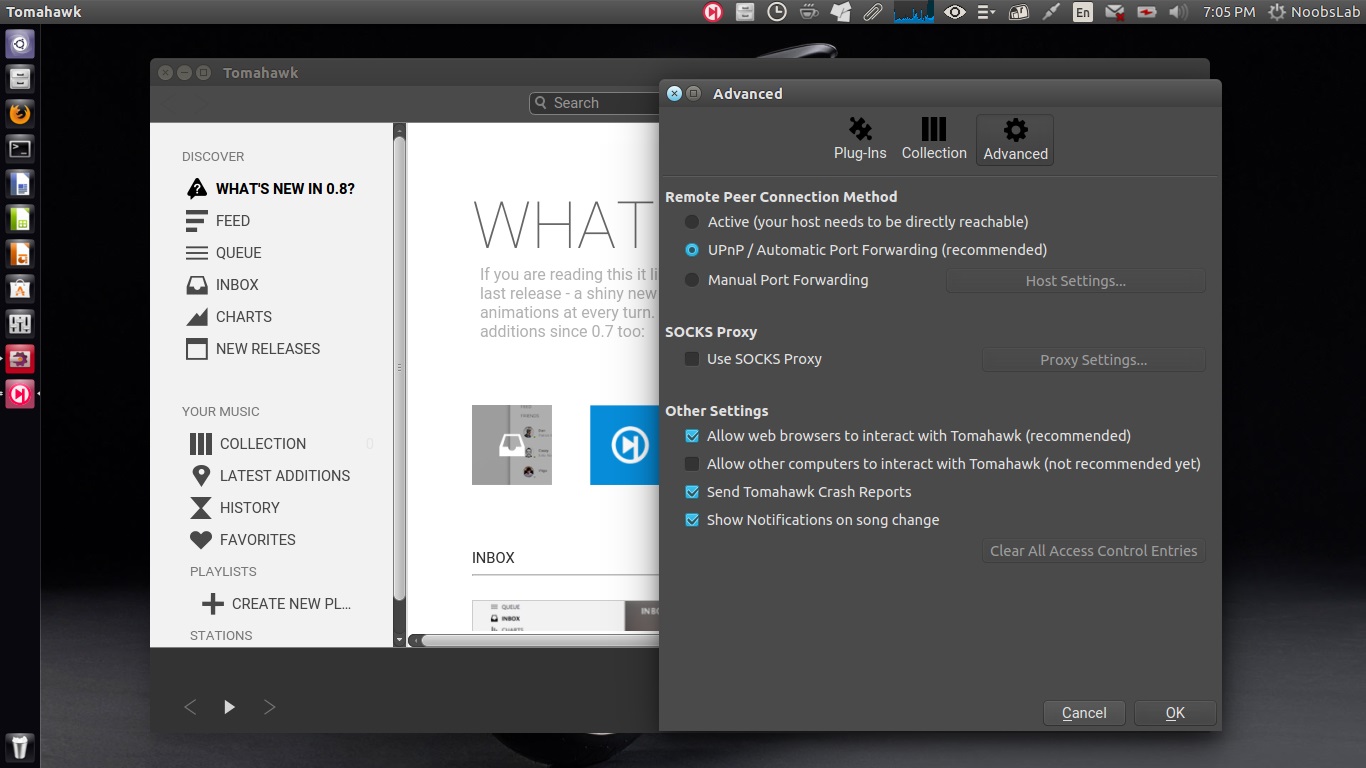Open the battery indicator menu

coord(1147,12)
